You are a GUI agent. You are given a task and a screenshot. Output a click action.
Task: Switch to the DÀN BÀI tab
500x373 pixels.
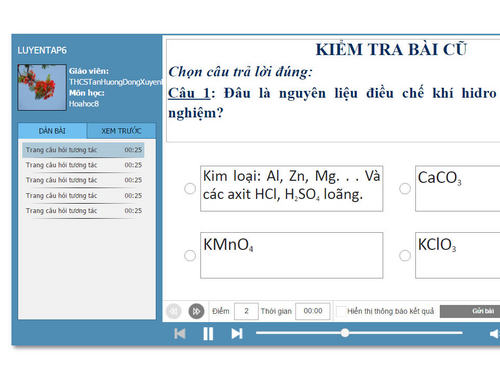coord(52,131)
